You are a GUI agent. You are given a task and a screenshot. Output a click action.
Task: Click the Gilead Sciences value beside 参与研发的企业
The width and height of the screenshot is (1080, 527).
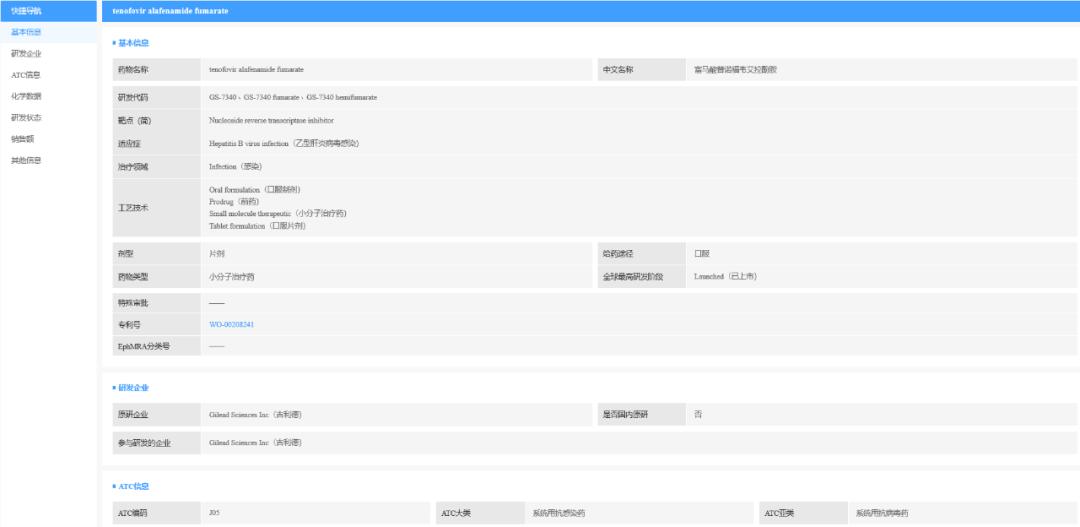click(x=255, y=442)
